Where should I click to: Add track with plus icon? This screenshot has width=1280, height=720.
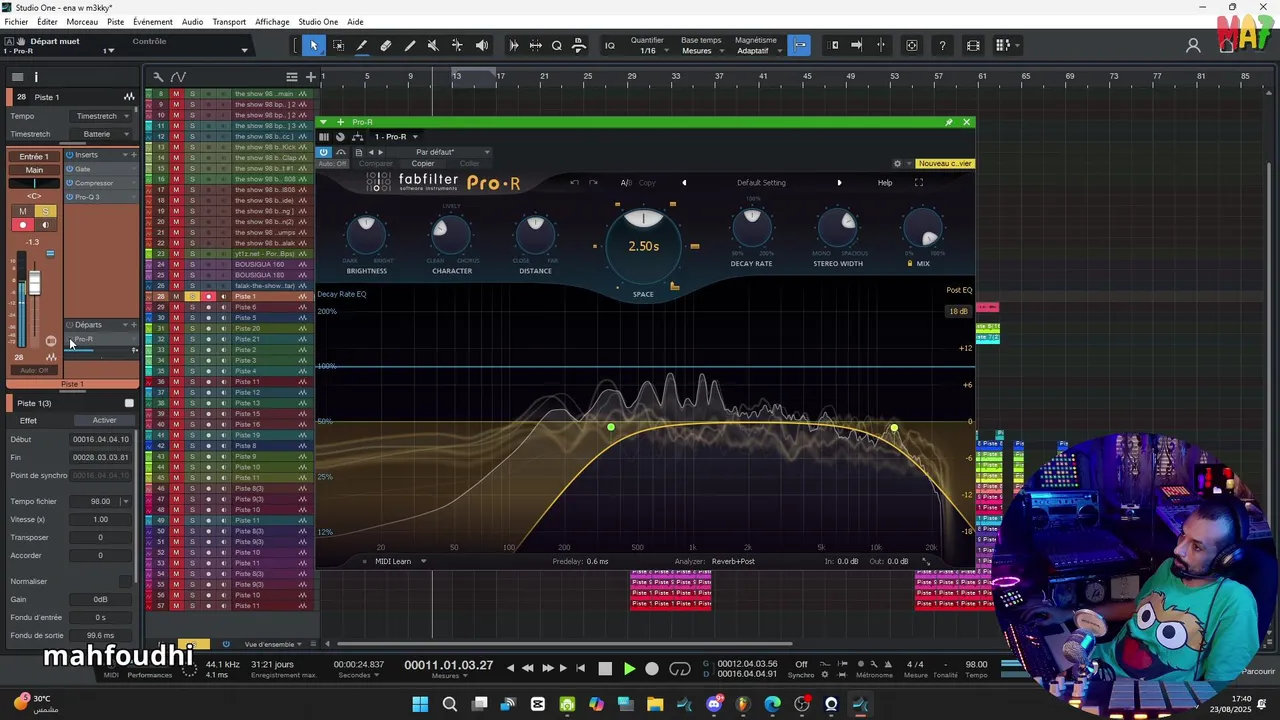point(310,77)
